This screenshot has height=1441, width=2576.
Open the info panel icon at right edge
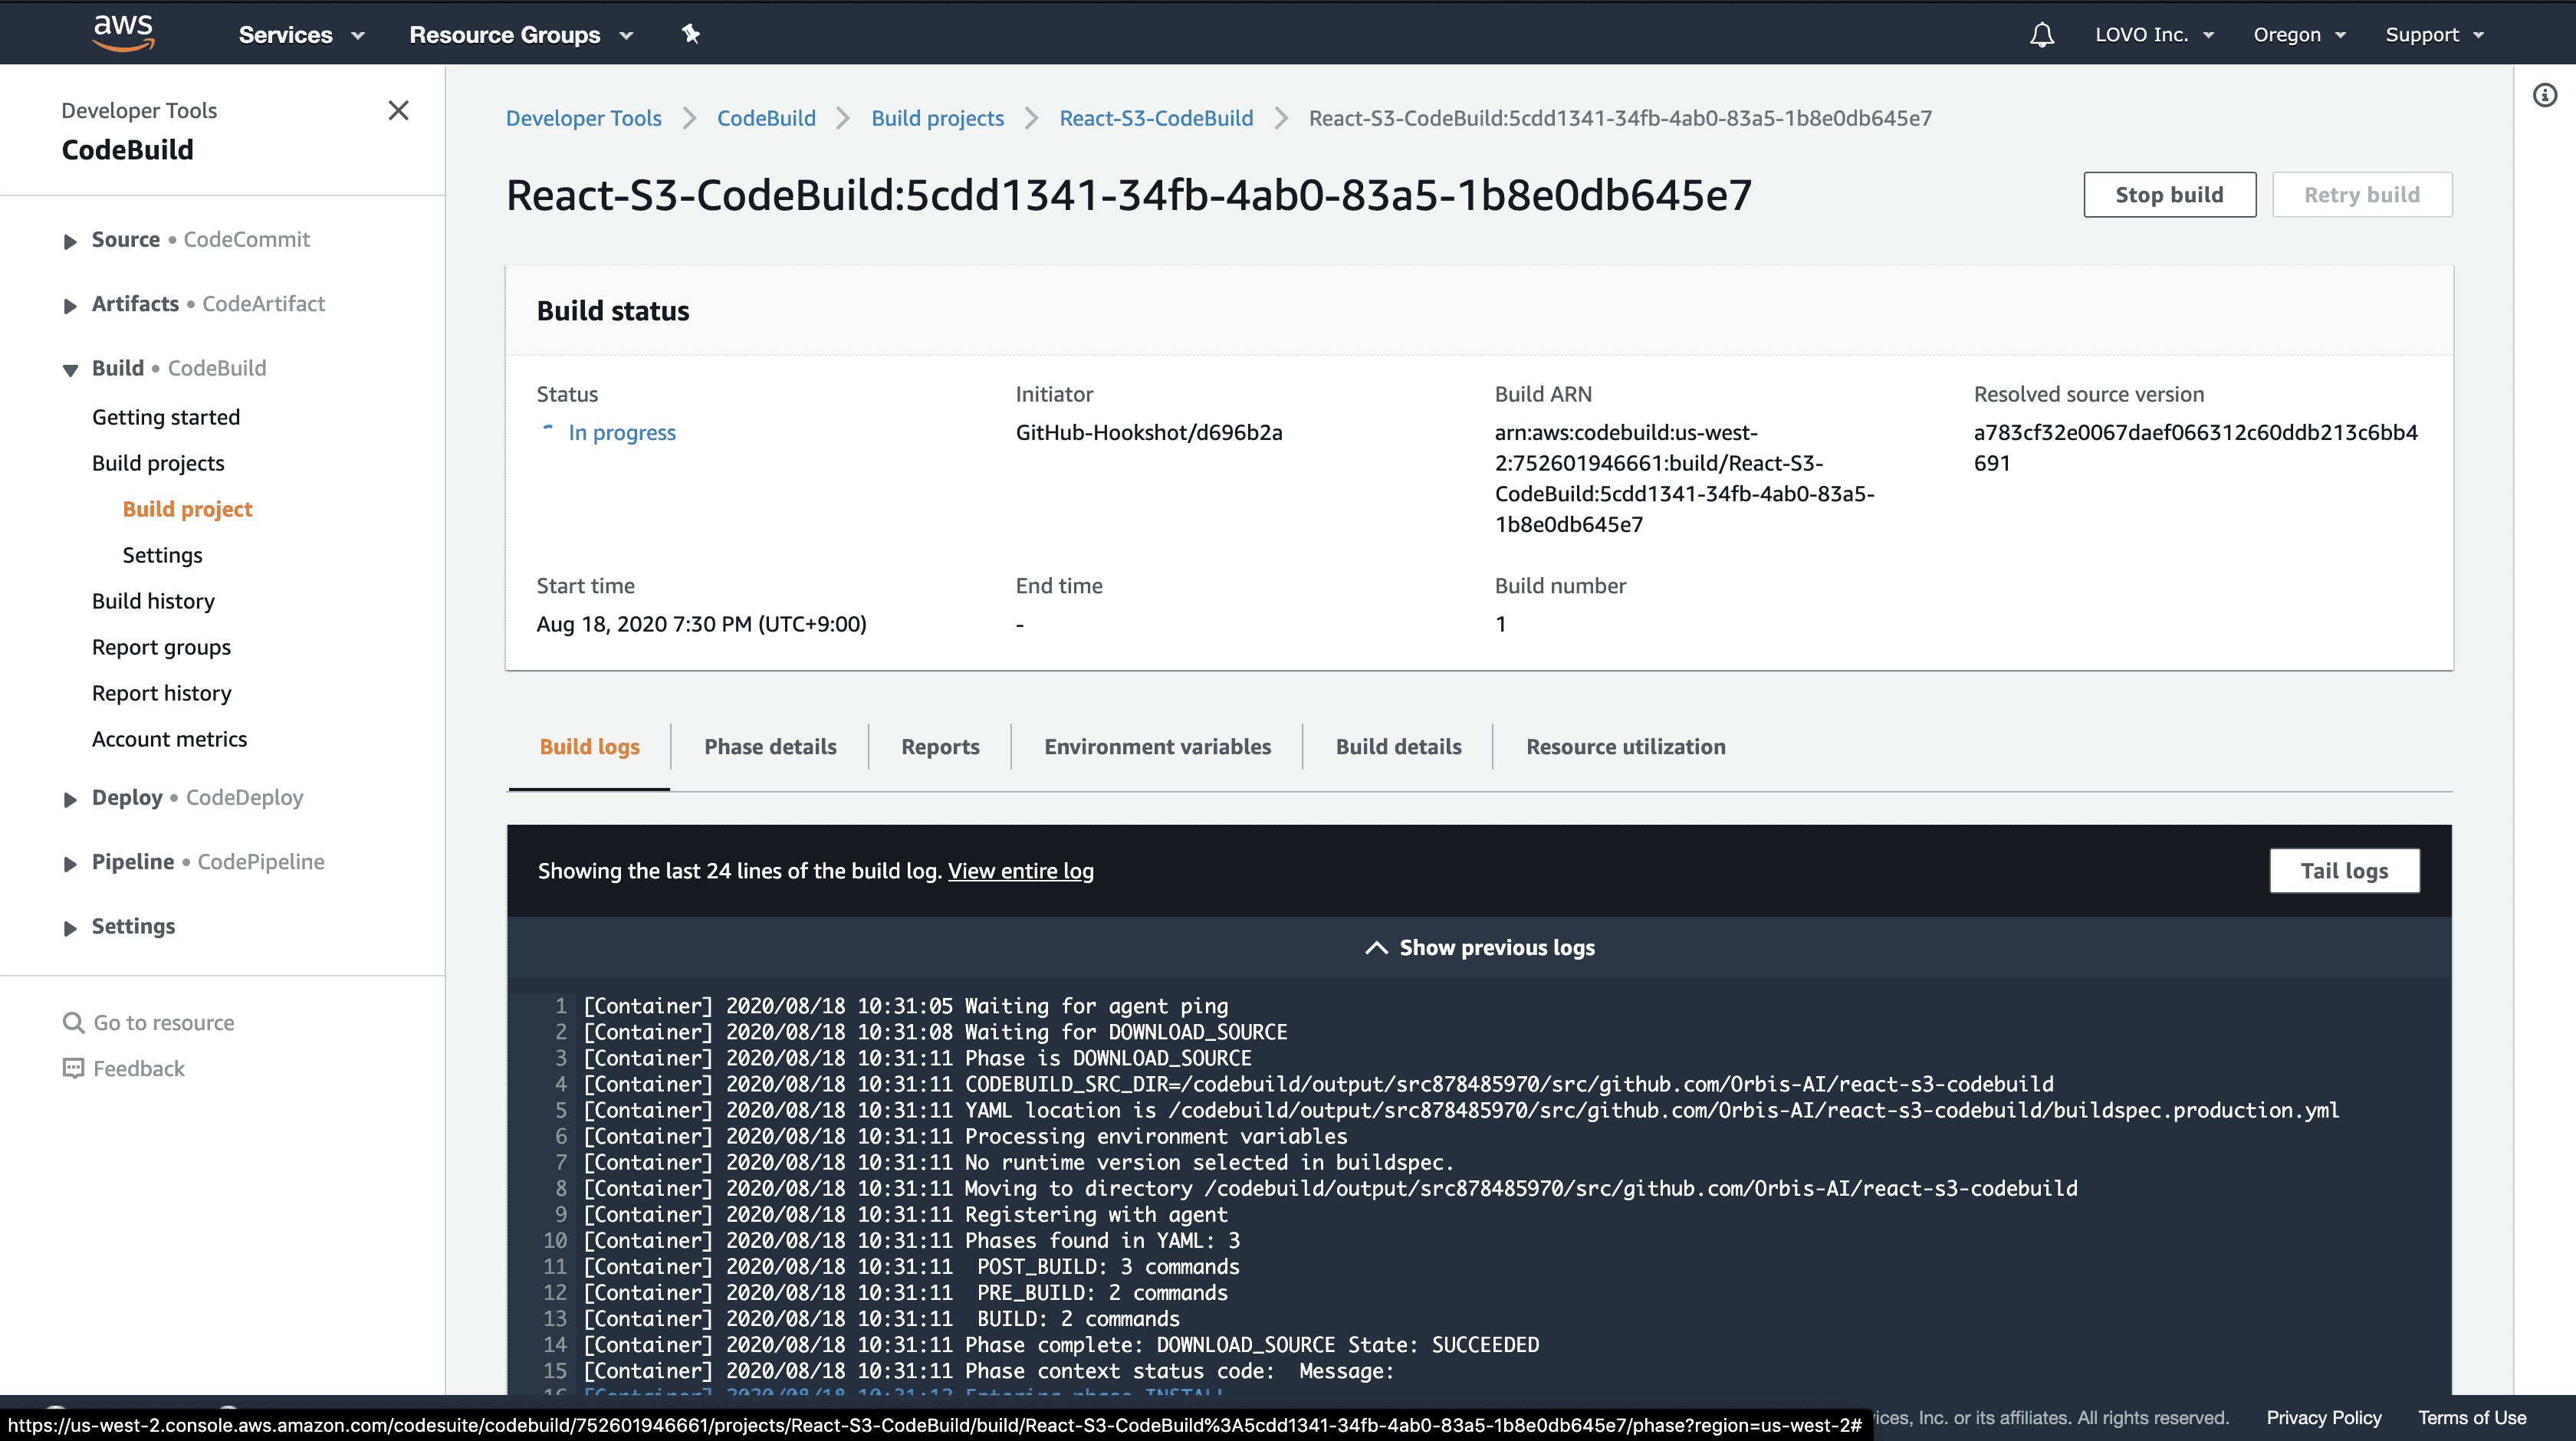pyautogui.click(x=2545, y=95)
